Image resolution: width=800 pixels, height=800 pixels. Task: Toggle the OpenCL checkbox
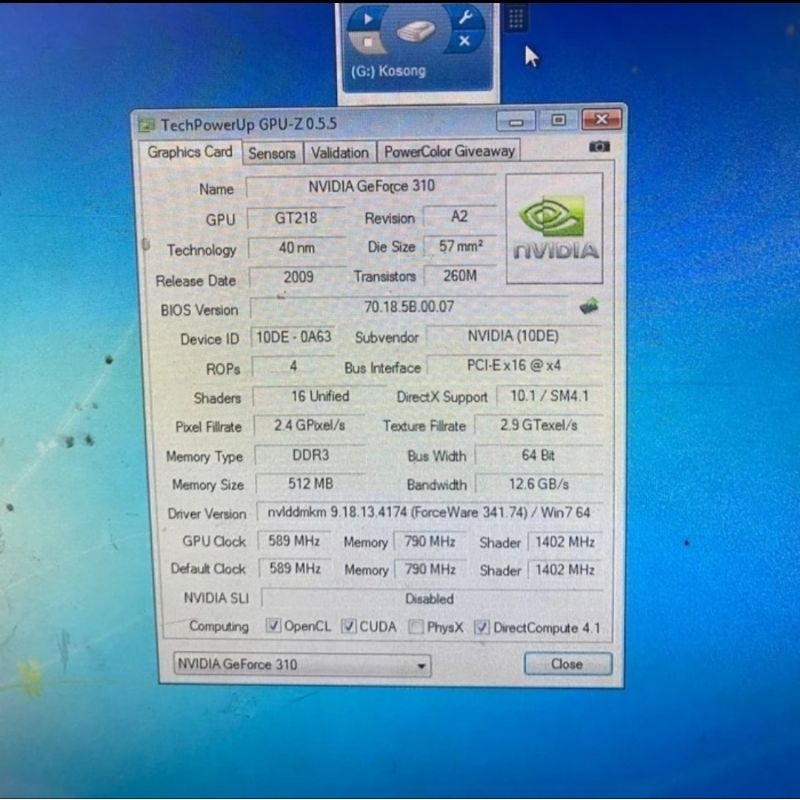[273, 626]
